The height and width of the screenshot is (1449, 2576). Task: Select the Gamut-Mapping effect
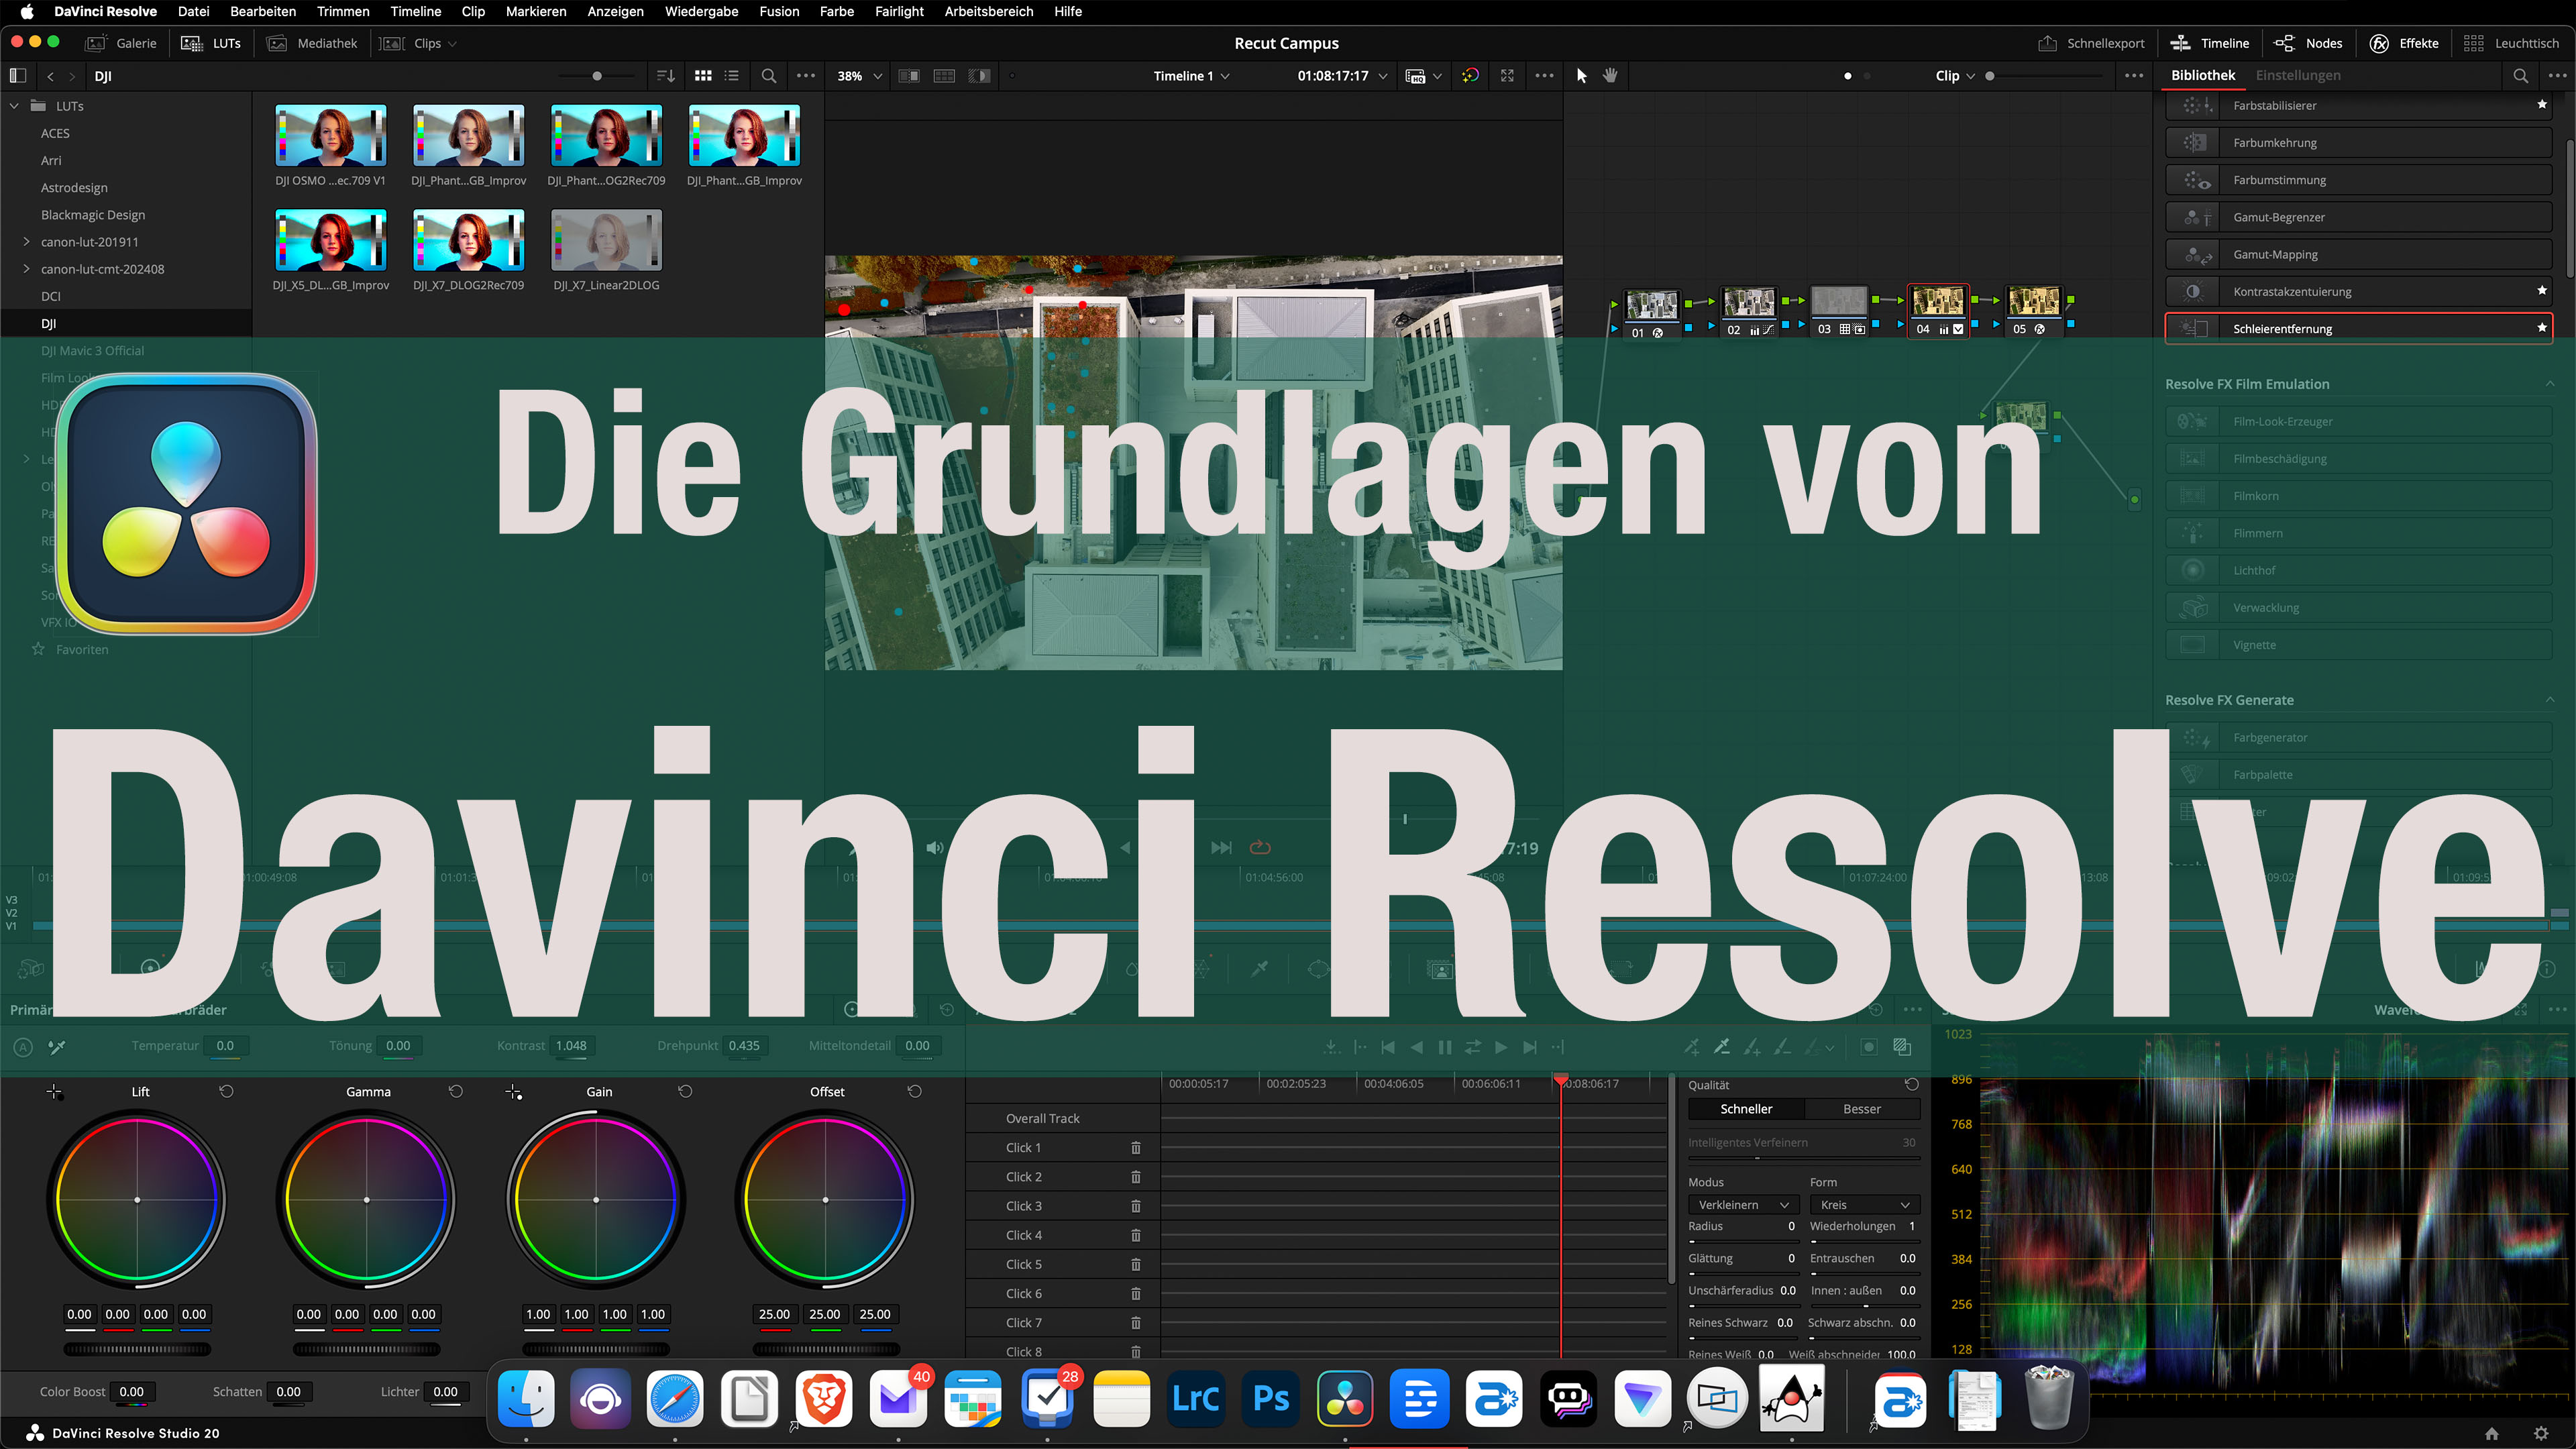point(2358,254)
